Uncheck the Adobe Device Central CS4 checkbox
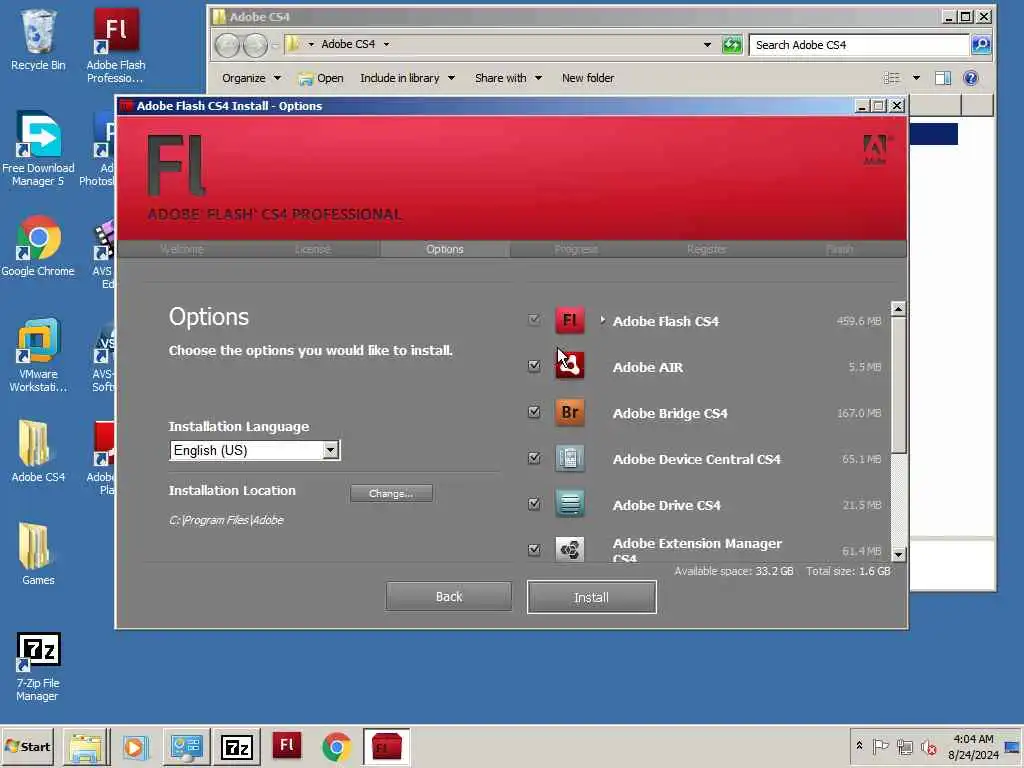This screenshot has width=1024, height=768. click(534, 458)
